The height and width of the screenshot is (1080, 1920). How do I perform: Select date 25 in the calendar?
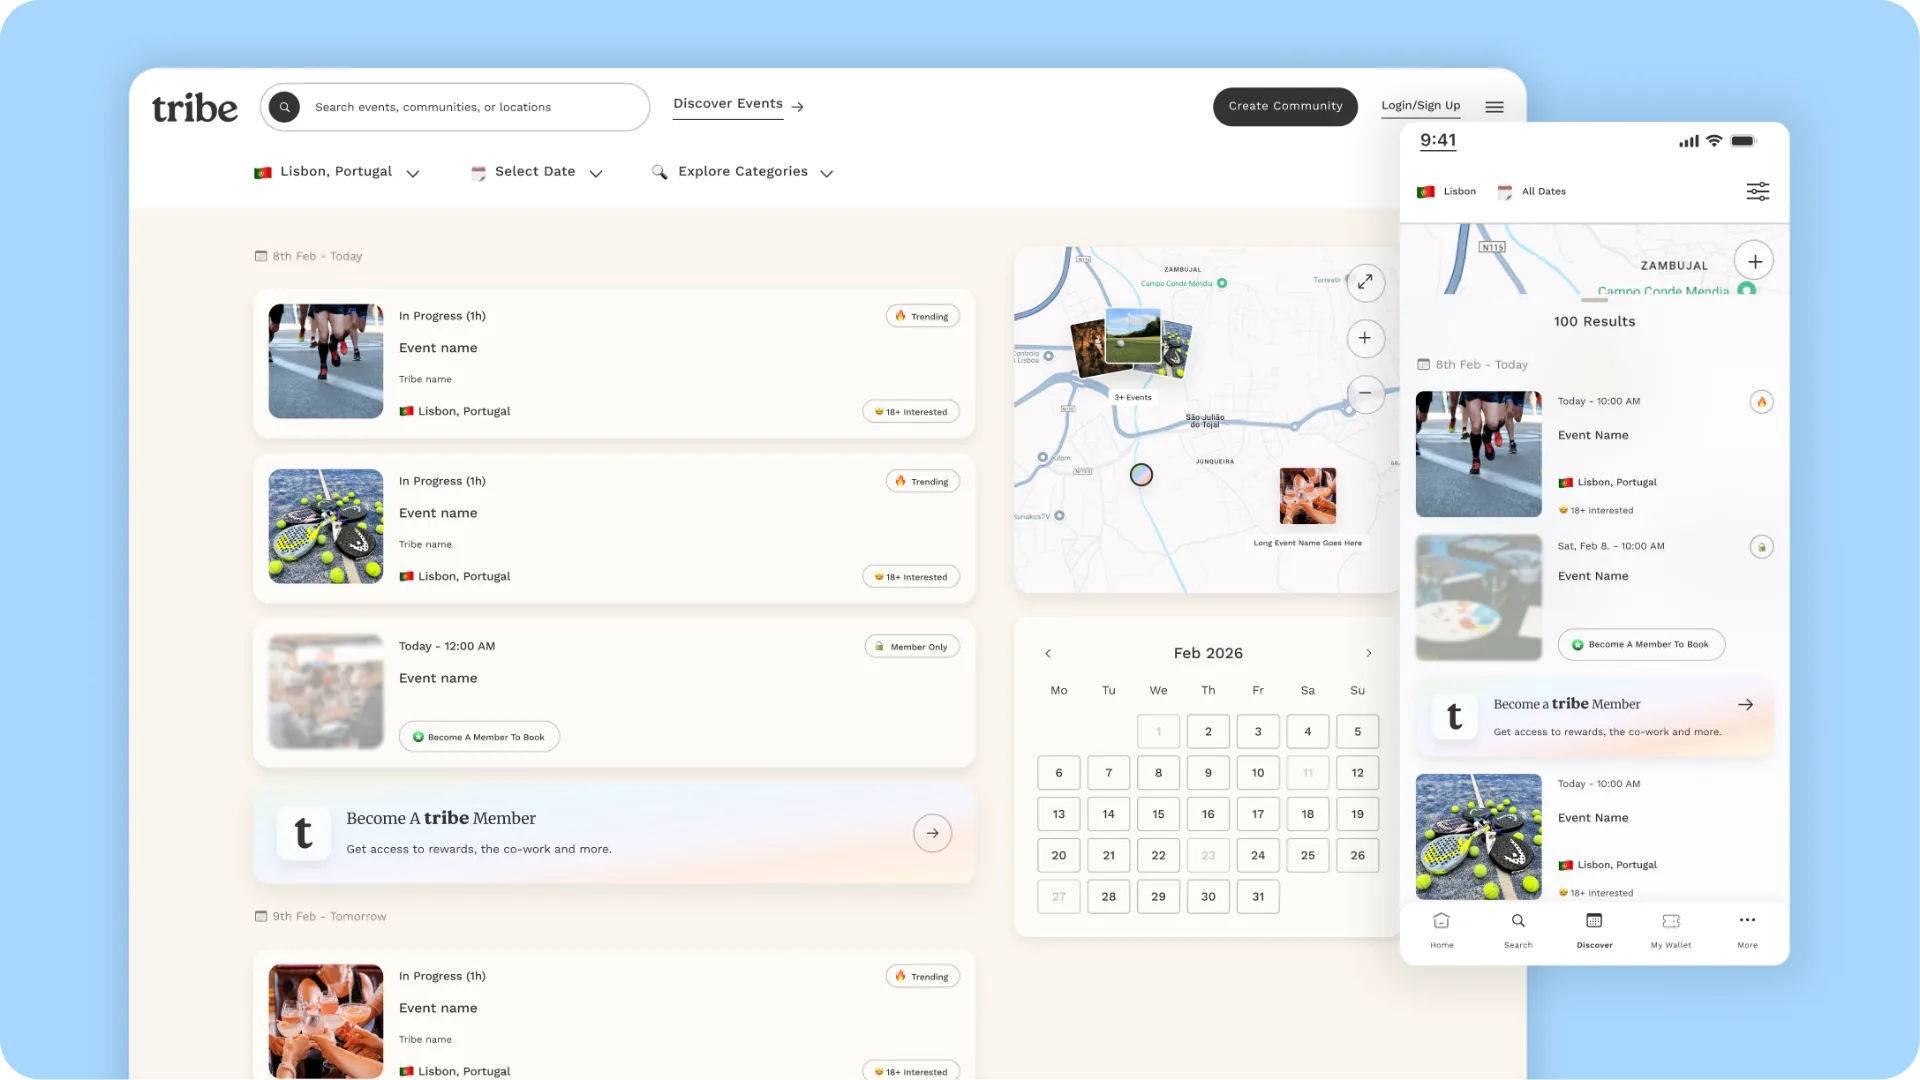coord(1308,855)
